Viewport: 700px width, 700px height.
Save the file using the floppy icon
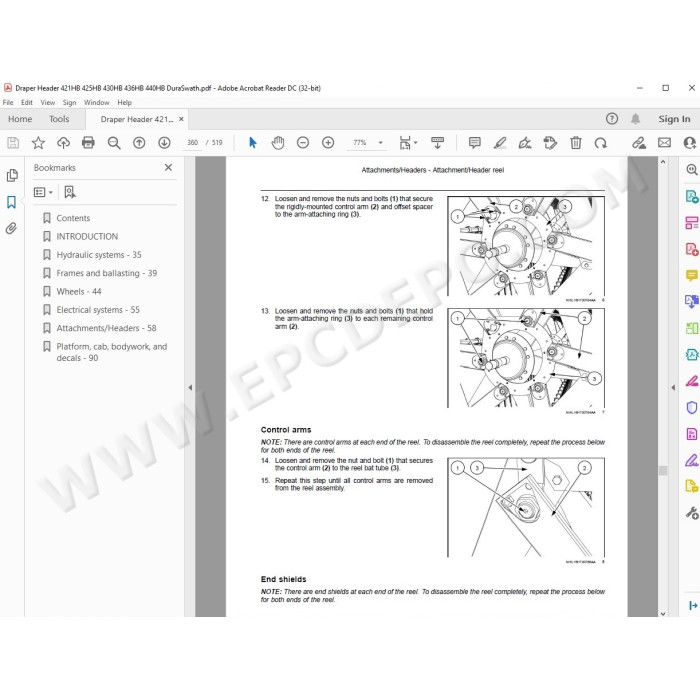click(x=13, y=143)
